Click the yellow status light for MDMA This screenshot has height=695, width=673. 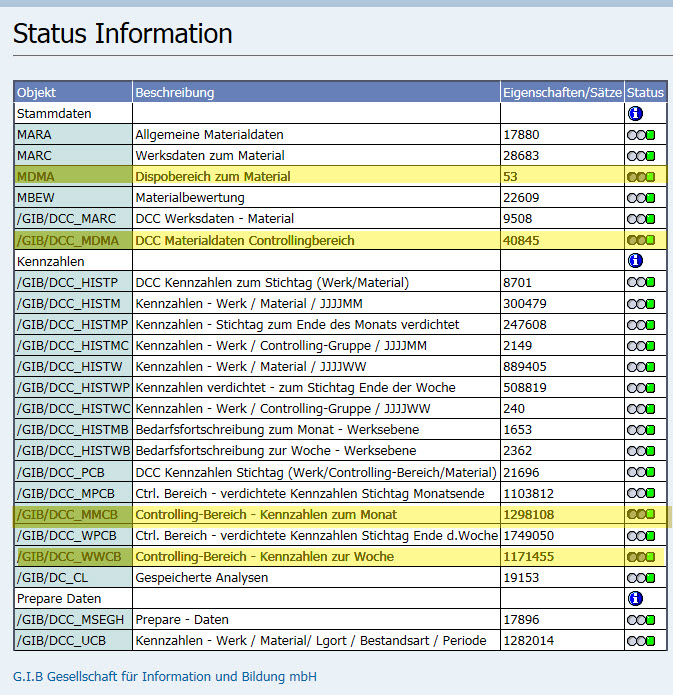[640, 177]
